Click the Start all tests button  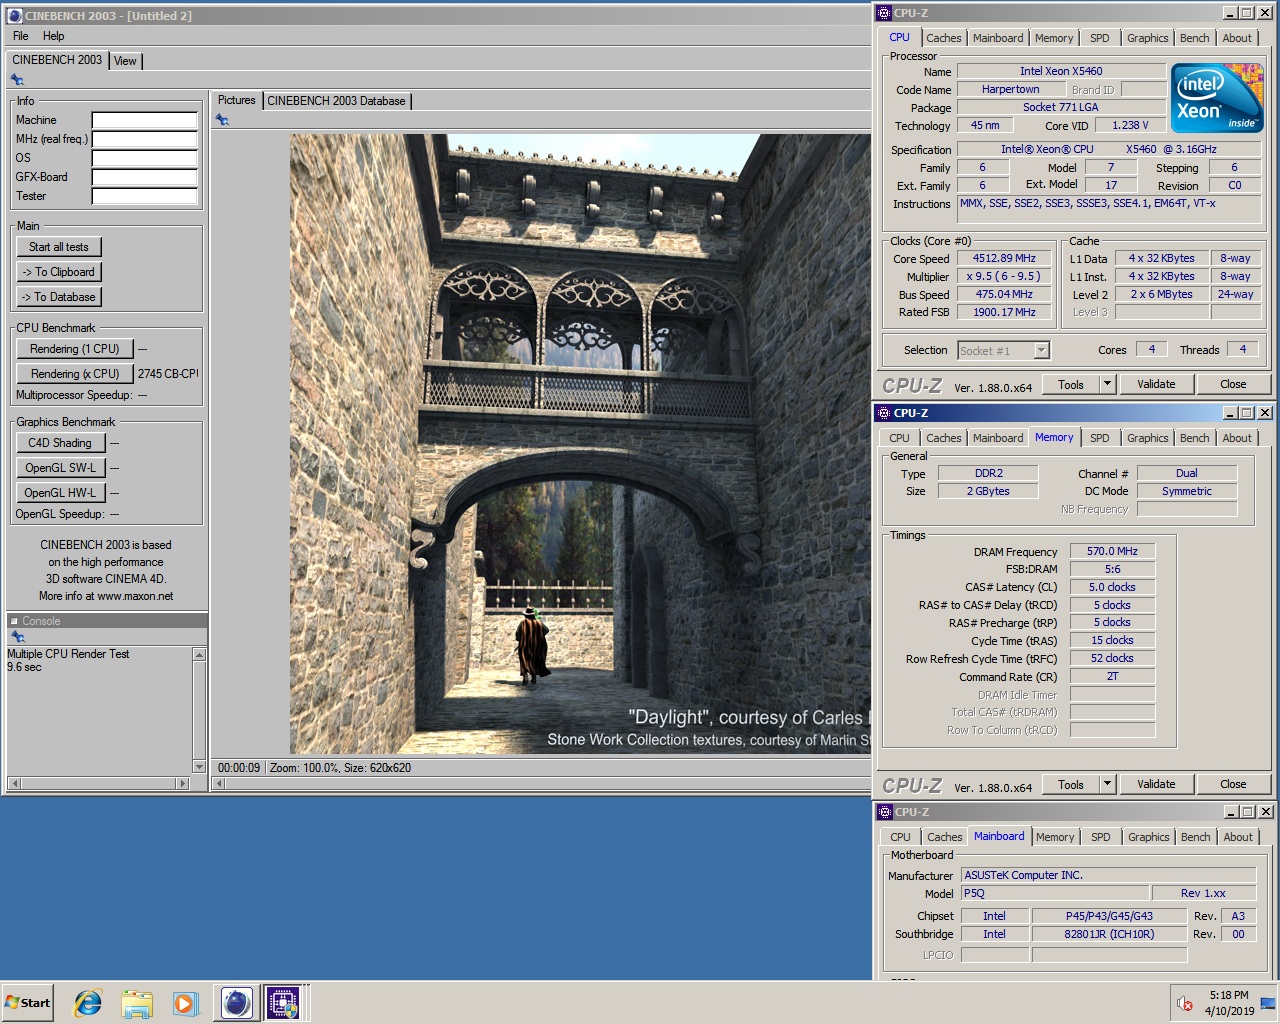pyautogui.click(x=59, y=247)
